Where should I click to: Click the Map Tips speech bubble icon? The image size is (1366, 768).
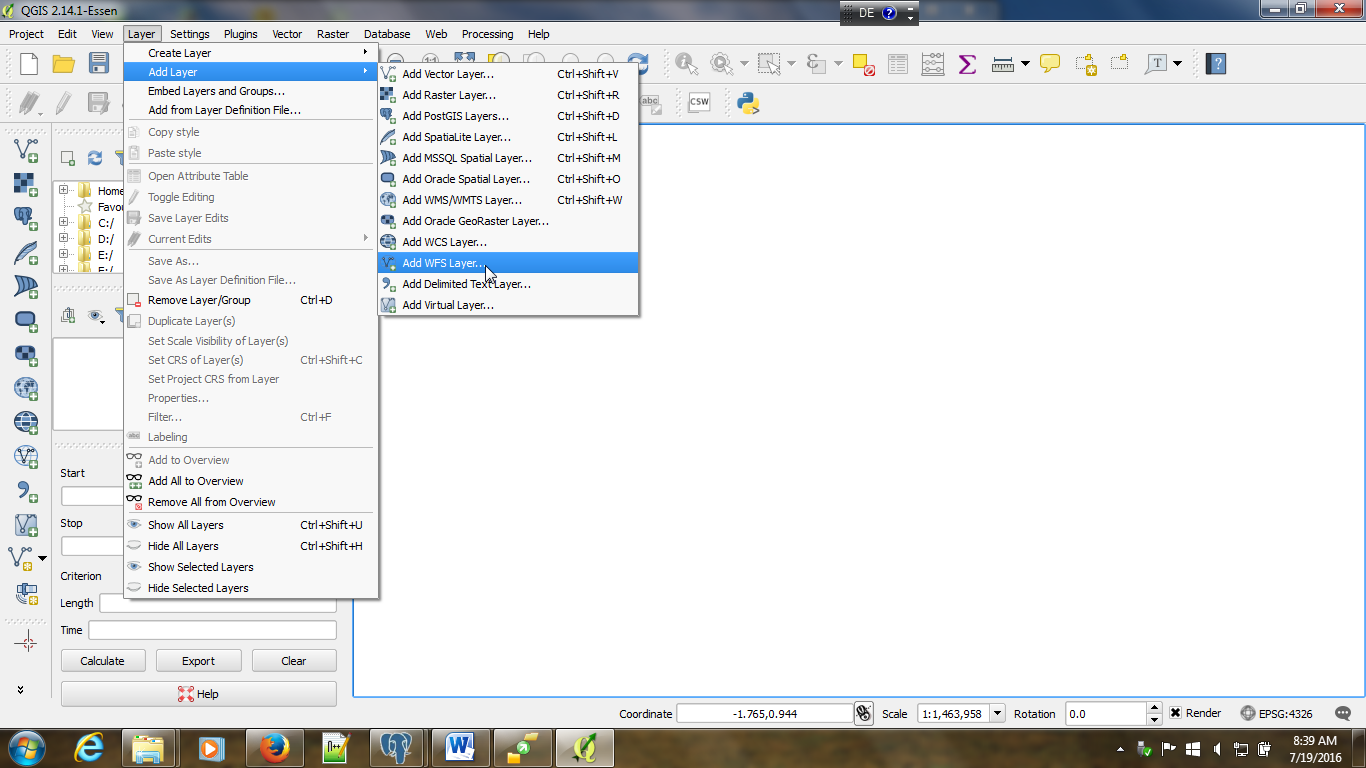point(1050,64)
